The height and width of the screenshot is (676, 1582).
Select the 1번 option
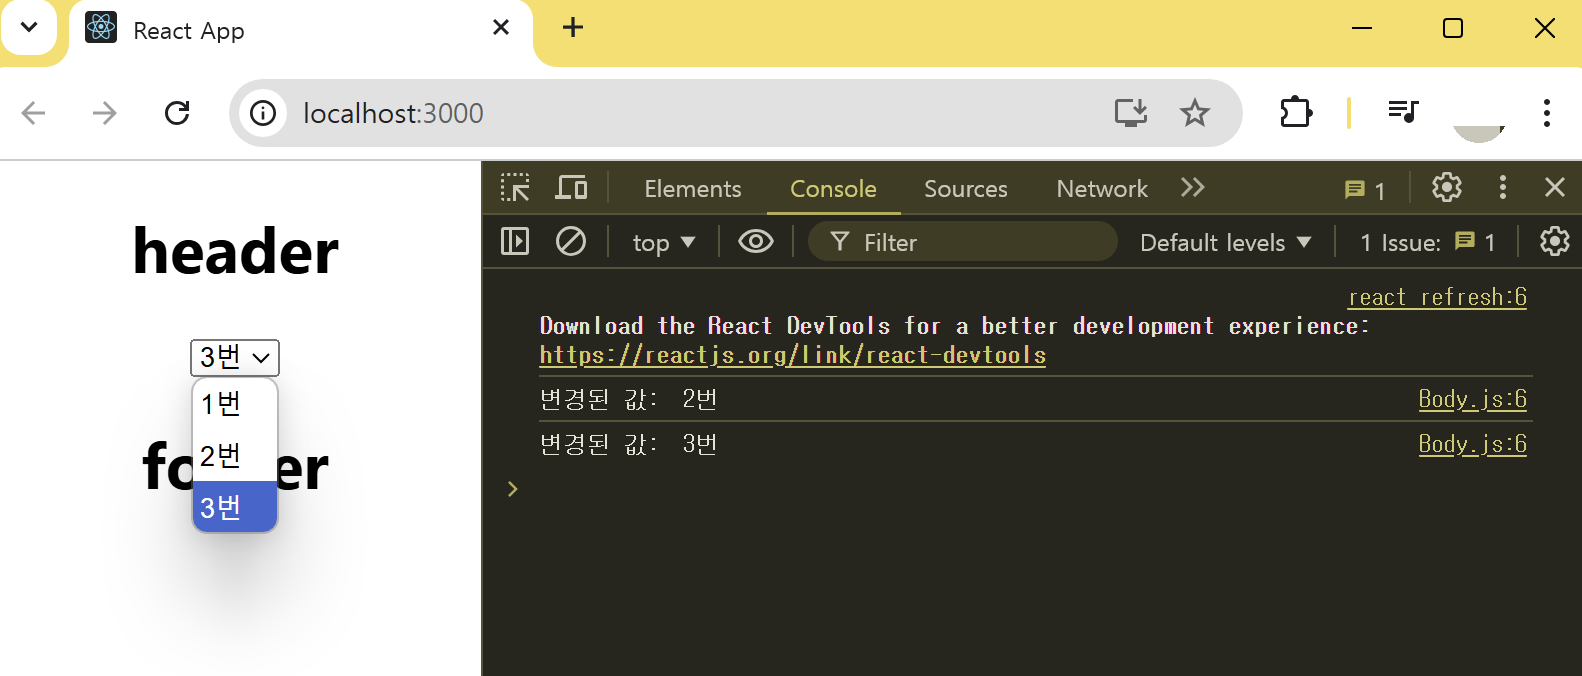(235, 403)
